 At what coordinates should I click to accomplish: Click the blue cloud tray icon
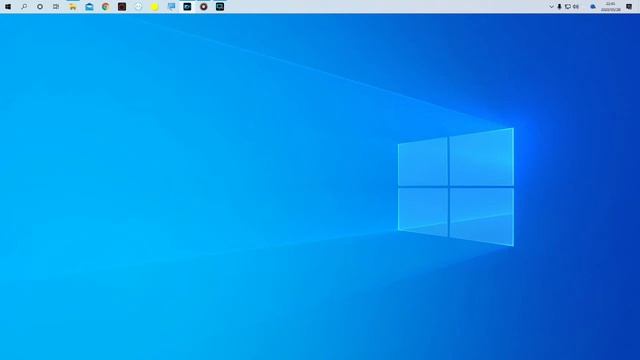[x=593, y=7]
